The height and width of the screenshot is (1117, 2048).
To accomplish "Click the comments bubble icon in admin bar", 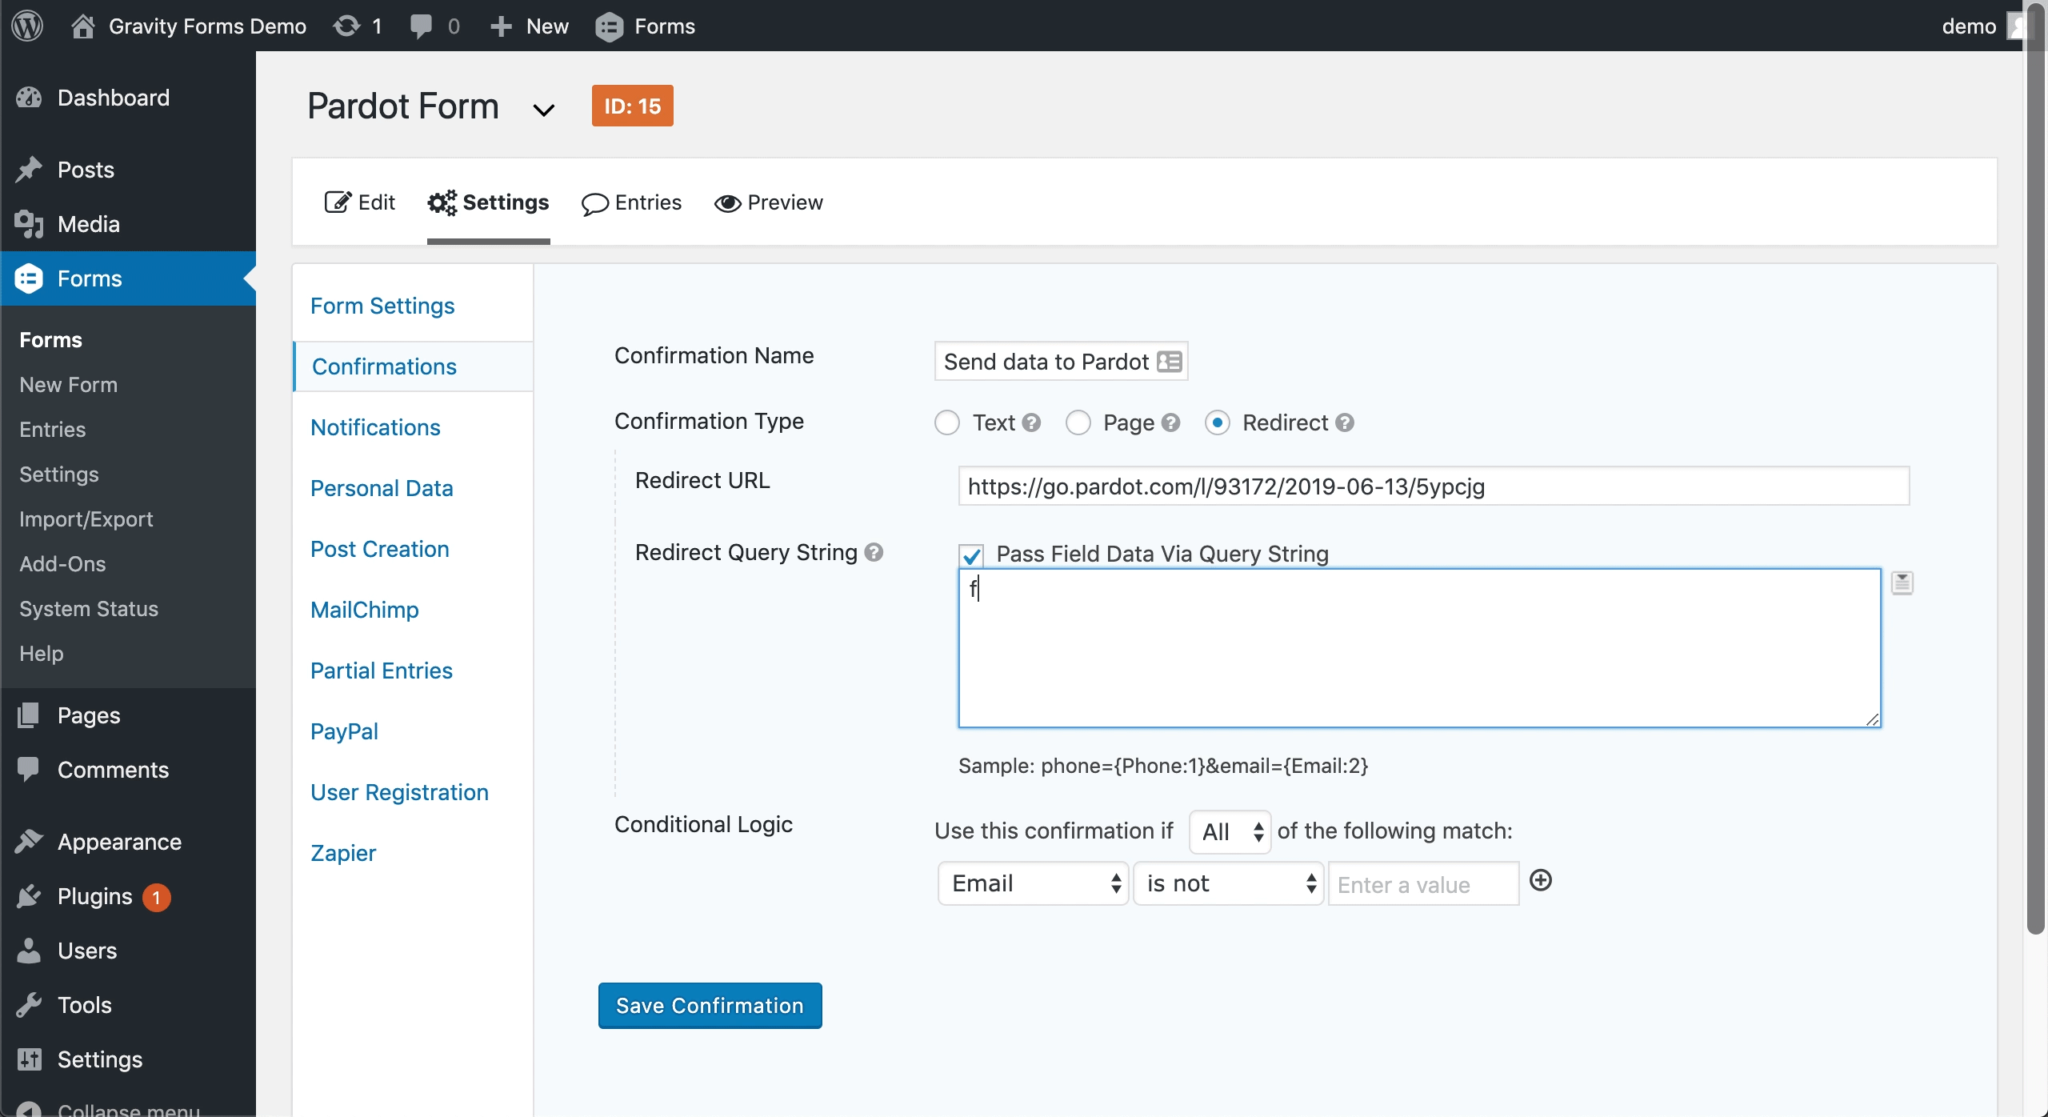I will [422, 26].
